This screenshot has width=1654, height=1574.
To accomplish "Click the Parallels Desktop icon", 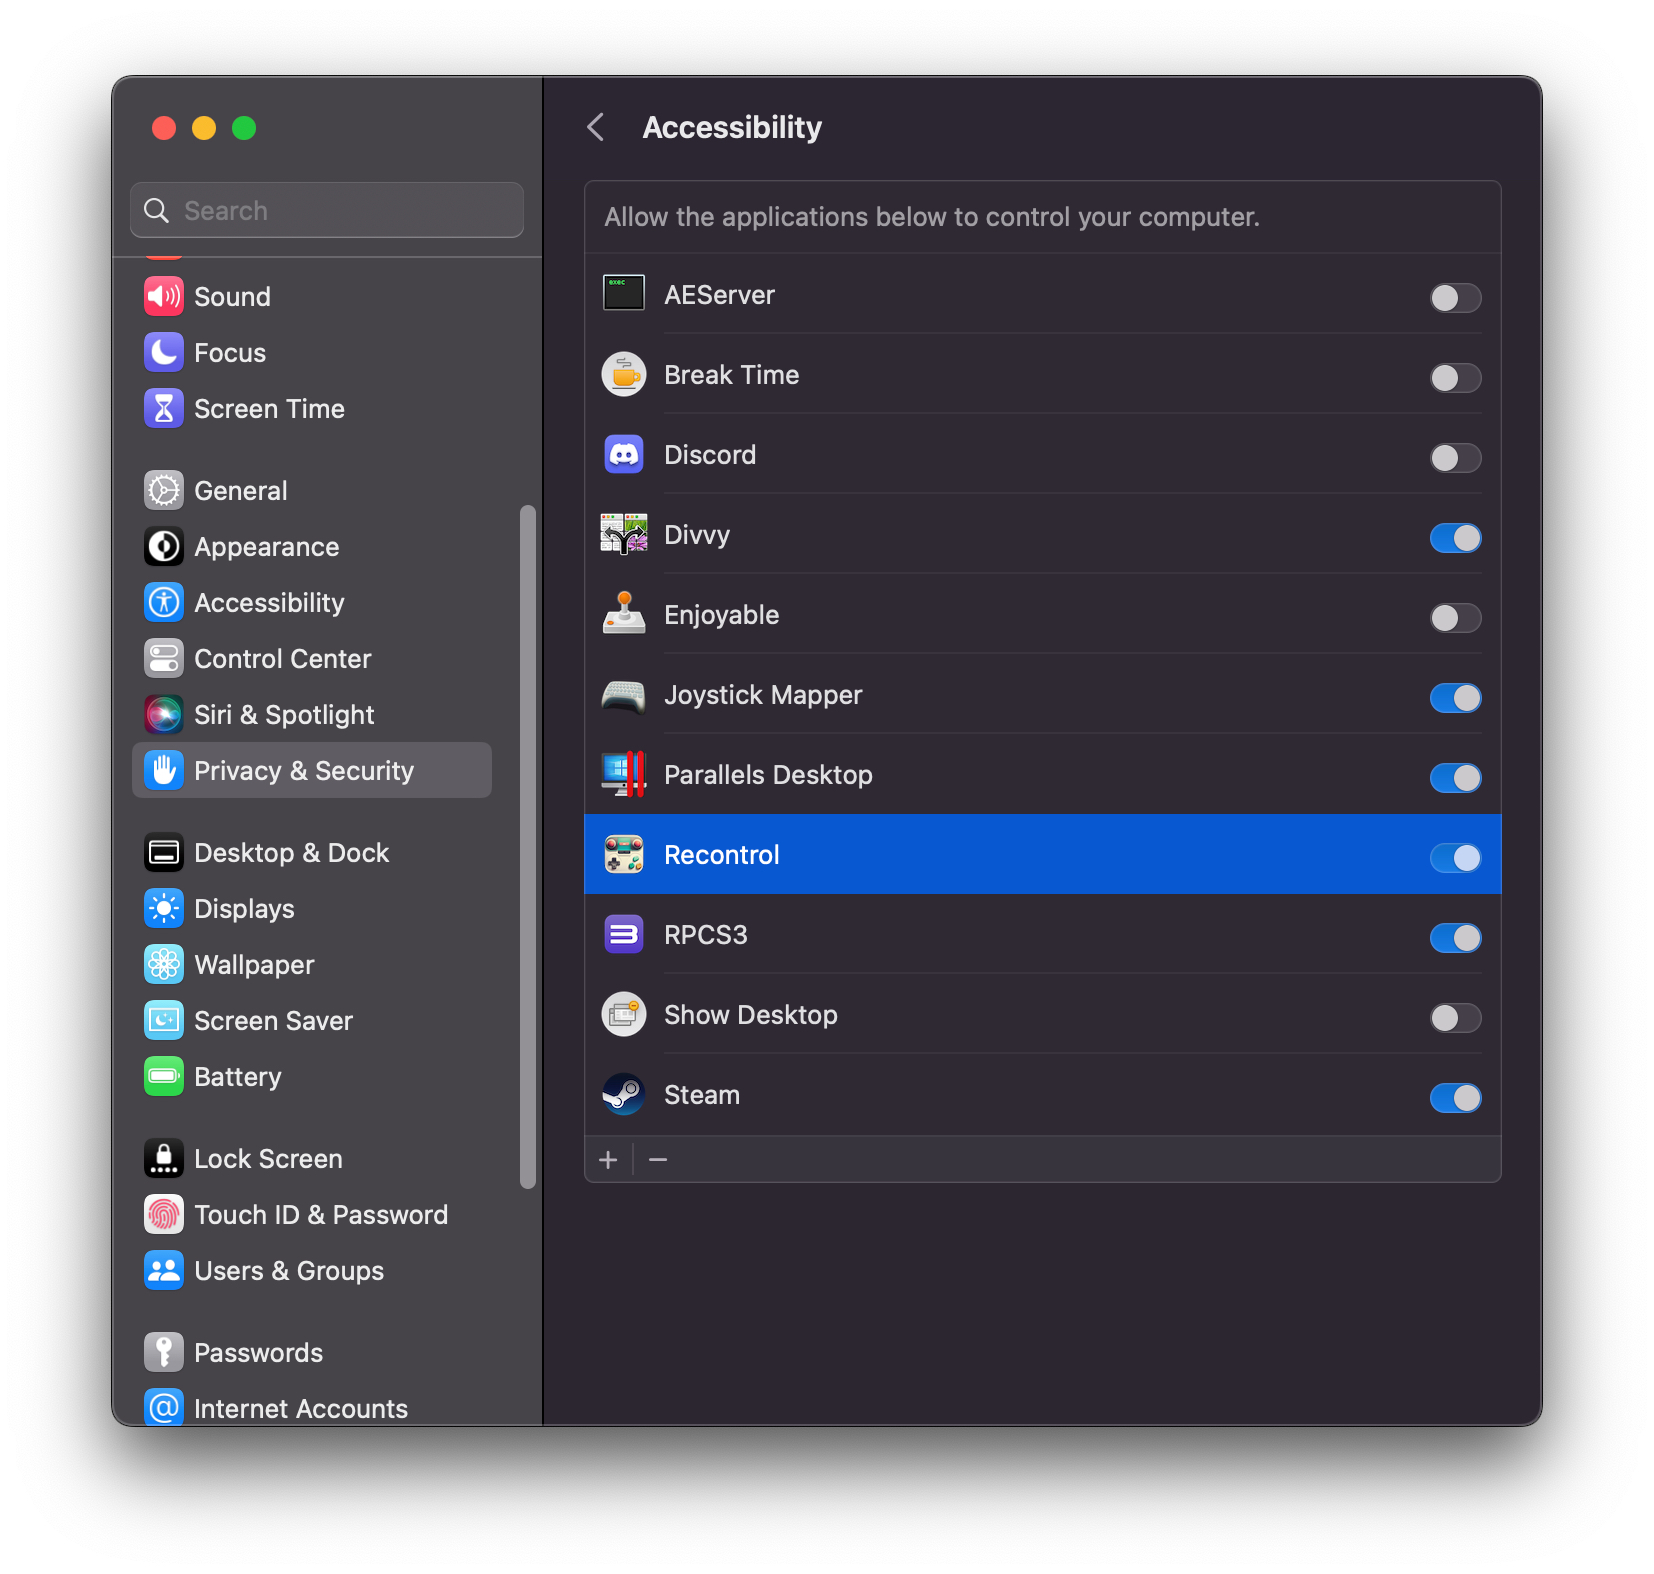I will [623, 774].
